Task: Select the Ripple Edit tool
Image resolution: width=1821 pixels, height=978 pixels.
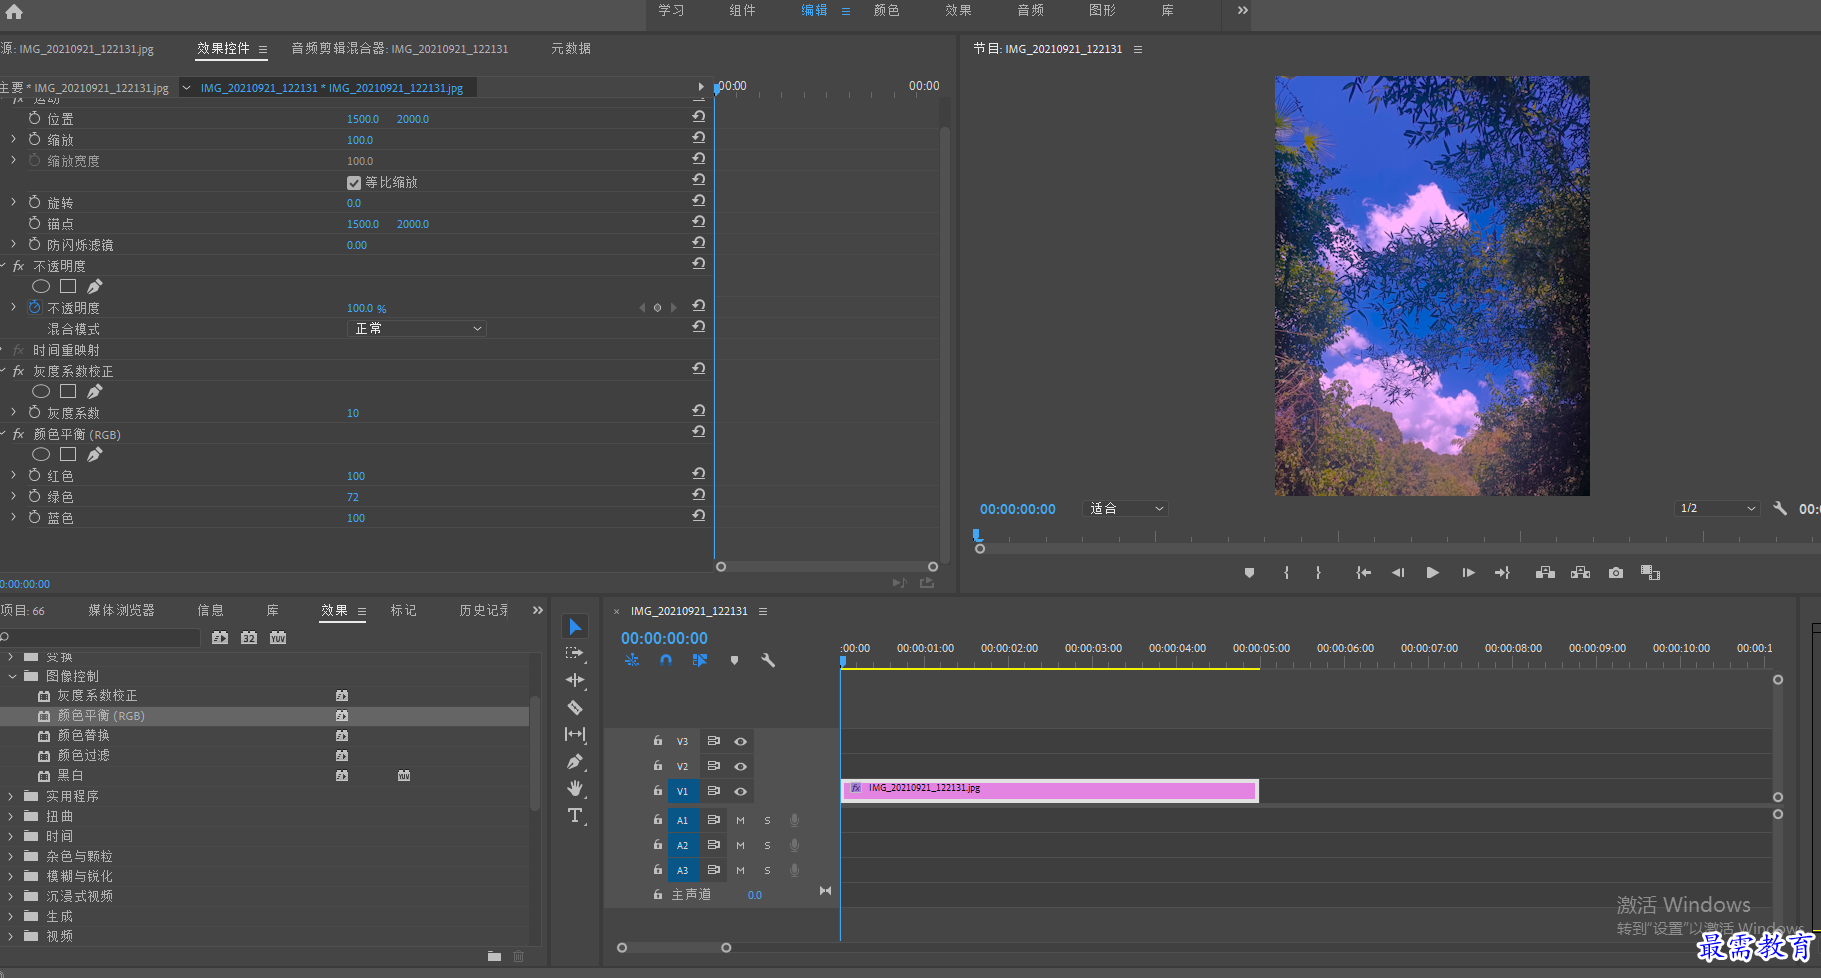Action: click(575, 680)
